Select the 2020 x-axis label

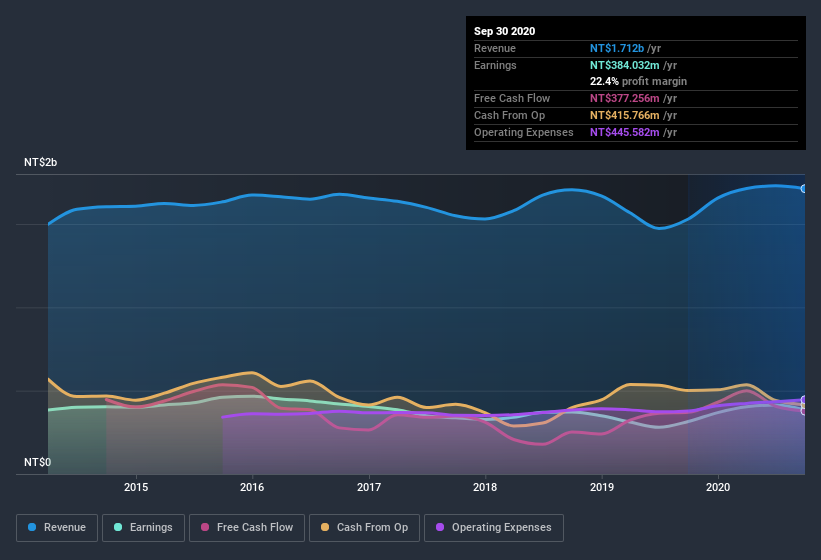[x=718, y=487]
